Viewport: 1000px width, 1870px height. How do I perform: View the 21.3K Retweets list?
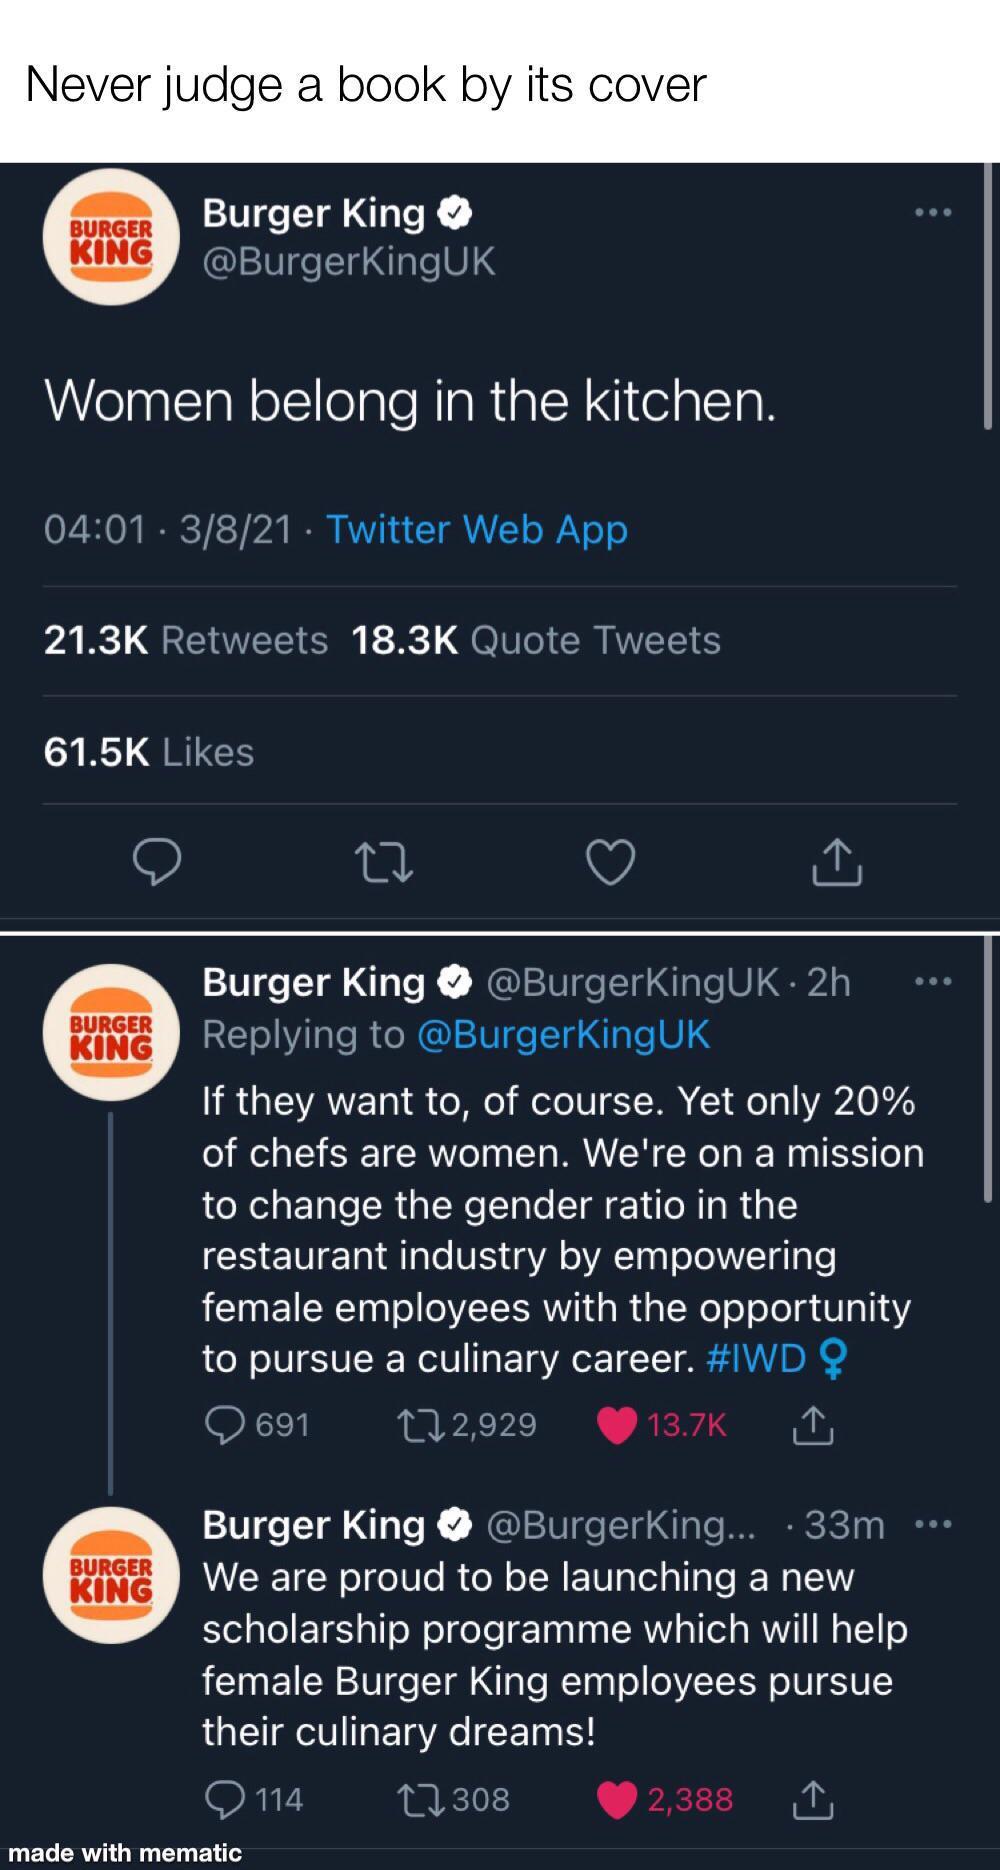tap(186, 640)
